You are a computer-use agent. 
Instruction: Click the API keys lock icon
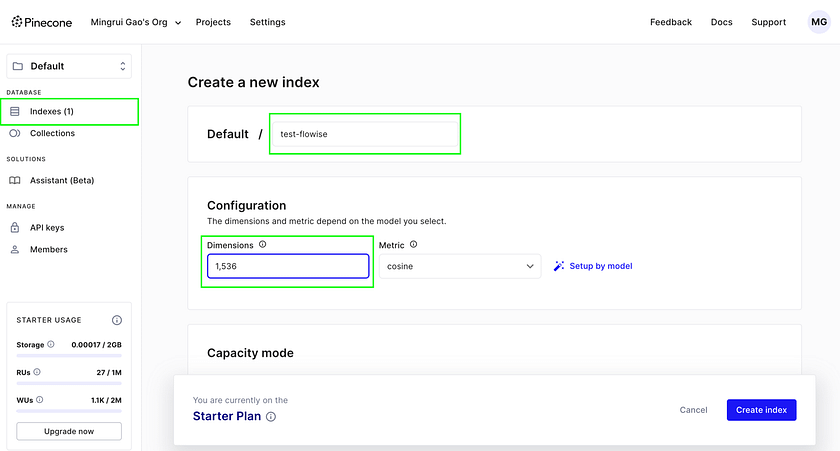coord(15,227)
